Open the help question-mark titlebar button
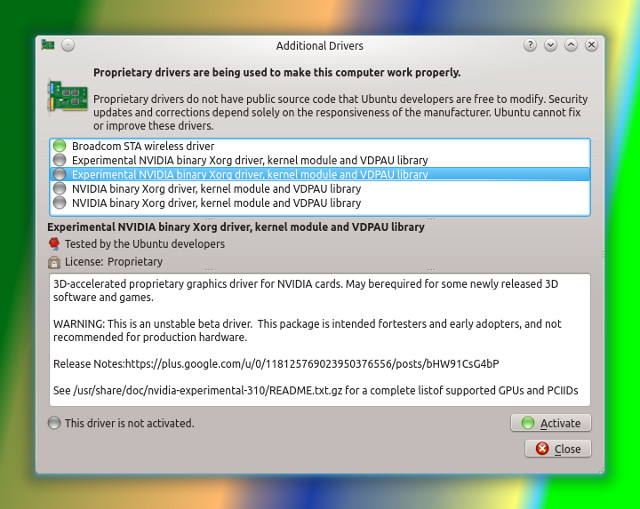Screen dimensions: 640x509 click(x=530, y=45)
